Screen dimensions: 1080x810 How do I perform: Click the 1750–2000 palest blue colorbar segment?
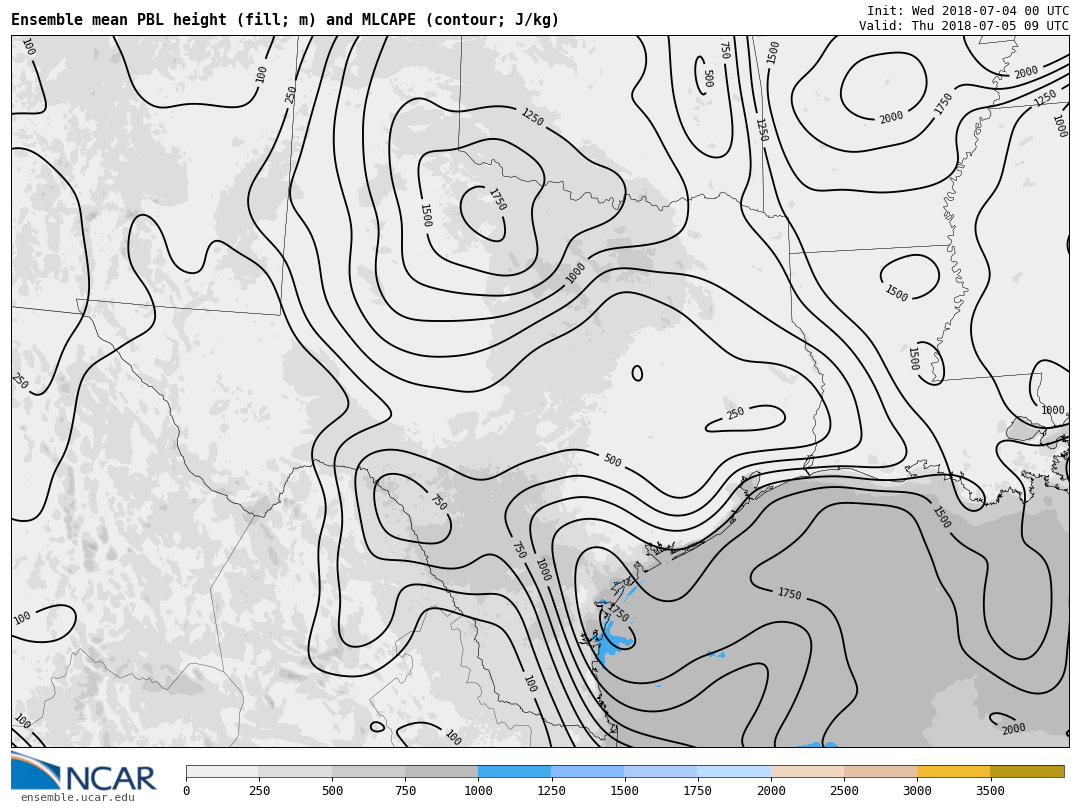pyautogui.click(x=734, y=771)
